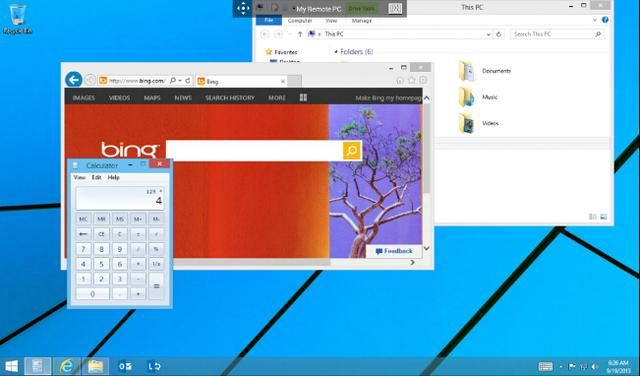640x376 pixels.
Task: Click the IMAGES link in Bing navigation
Action: point(84,98)
